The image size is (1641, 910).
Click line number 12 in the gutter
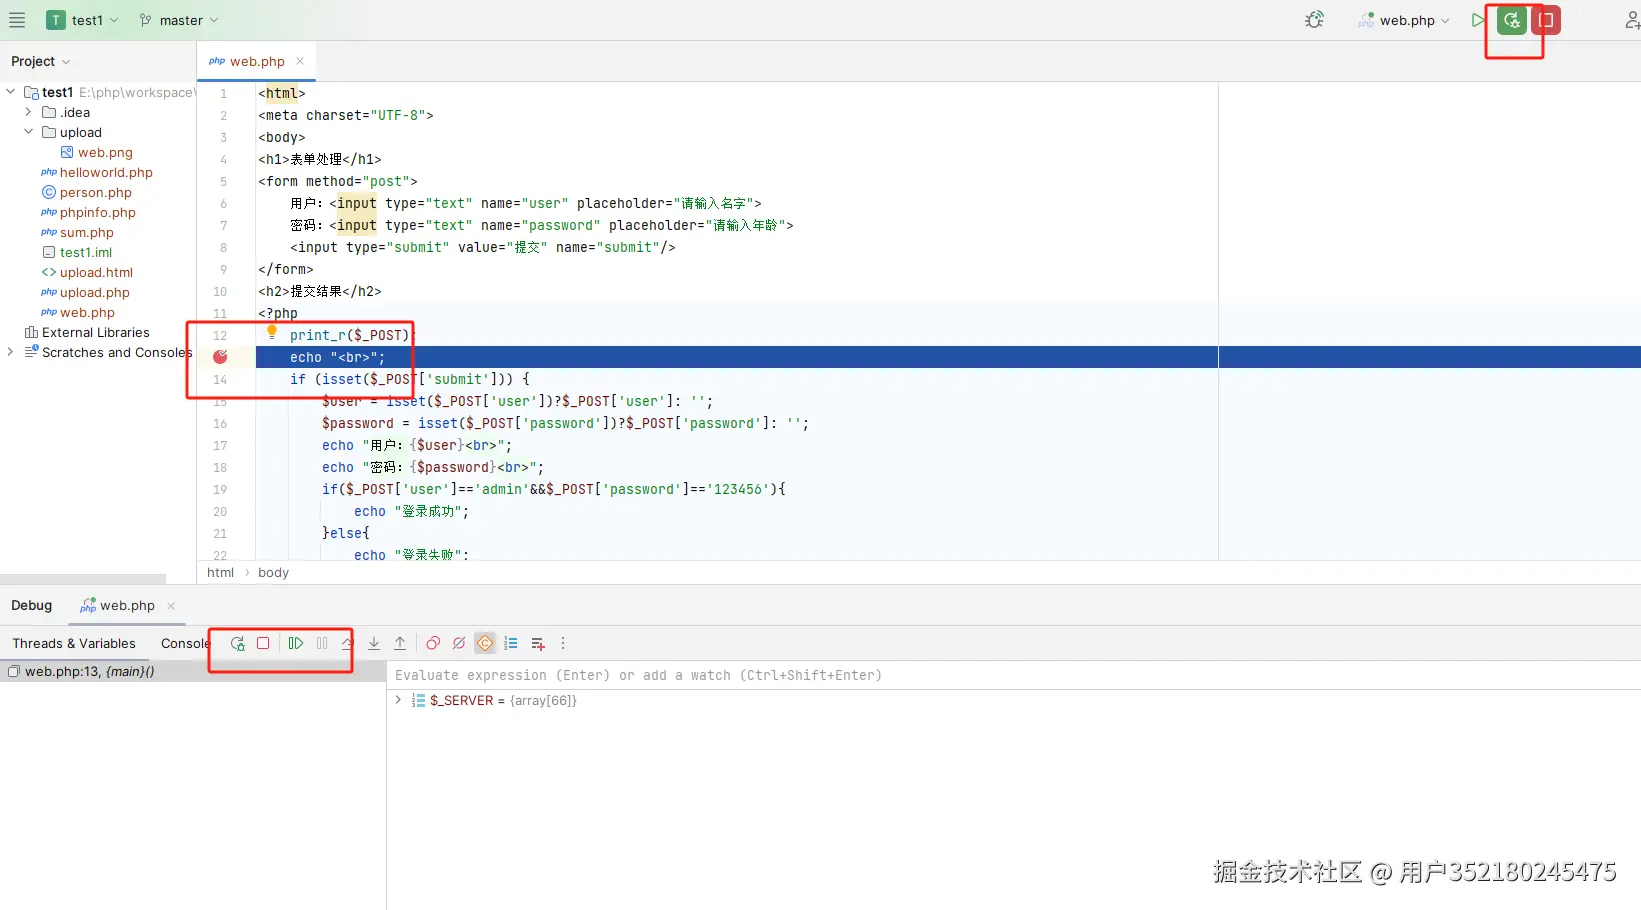point(220,335)
